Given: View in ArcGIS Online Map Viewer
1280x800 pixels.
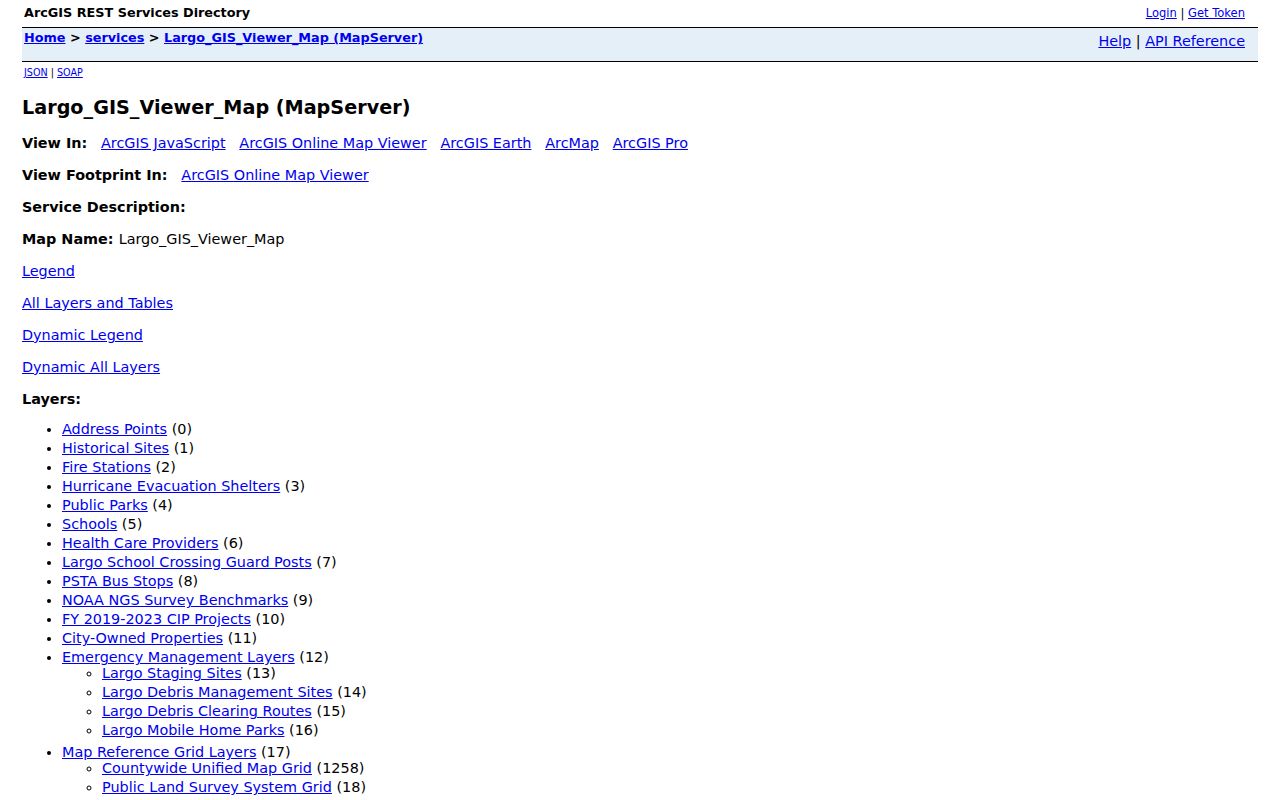Looking at the screenshot, I should (333, 143).
